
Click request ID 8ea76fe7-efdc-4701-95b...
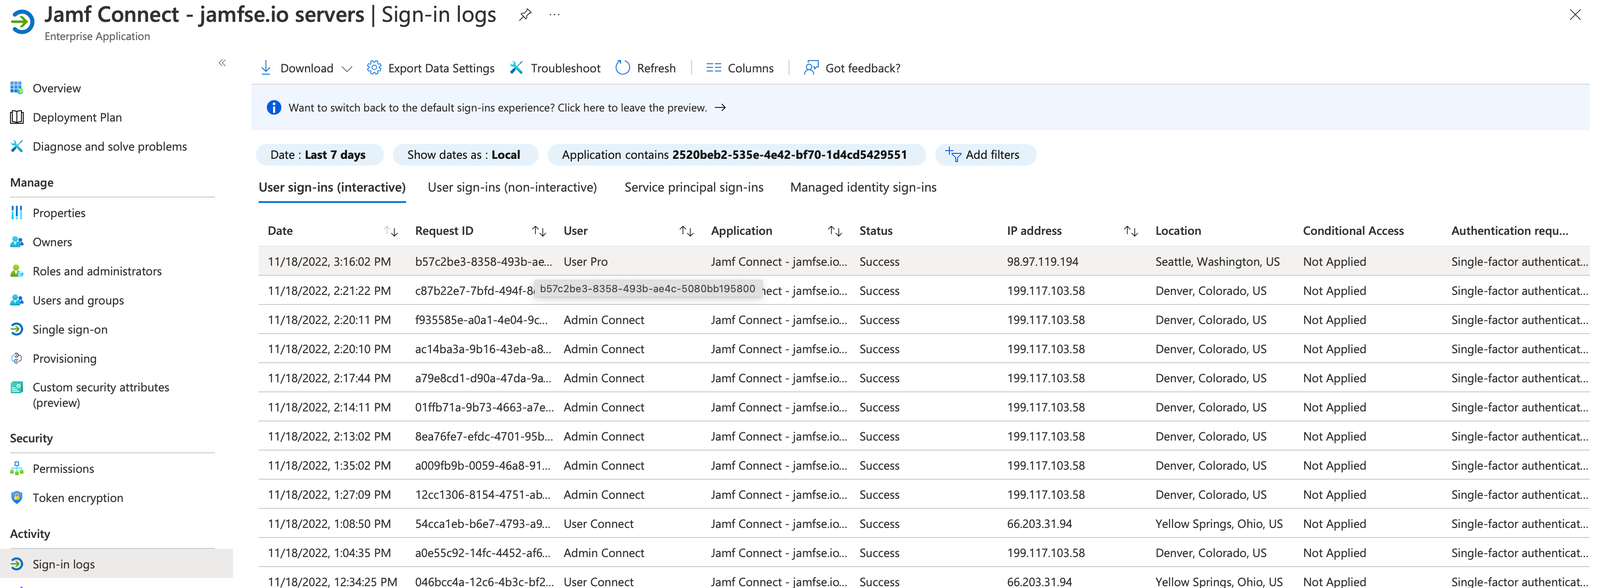[x=484, y=436]
